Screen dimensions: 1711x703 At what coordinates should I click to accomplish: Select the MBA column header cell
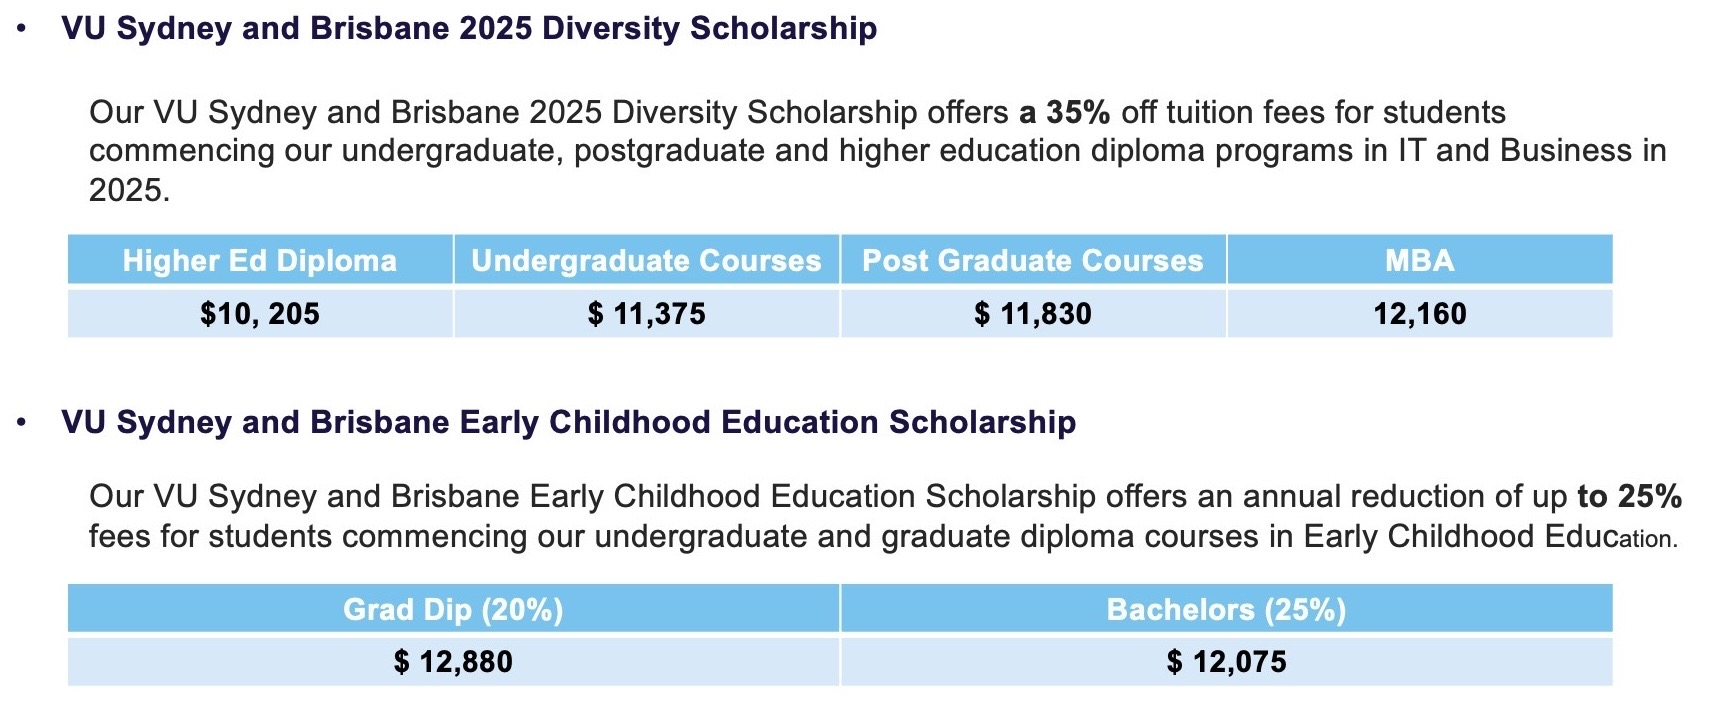pyautogui.click(x=1419, y=261)
